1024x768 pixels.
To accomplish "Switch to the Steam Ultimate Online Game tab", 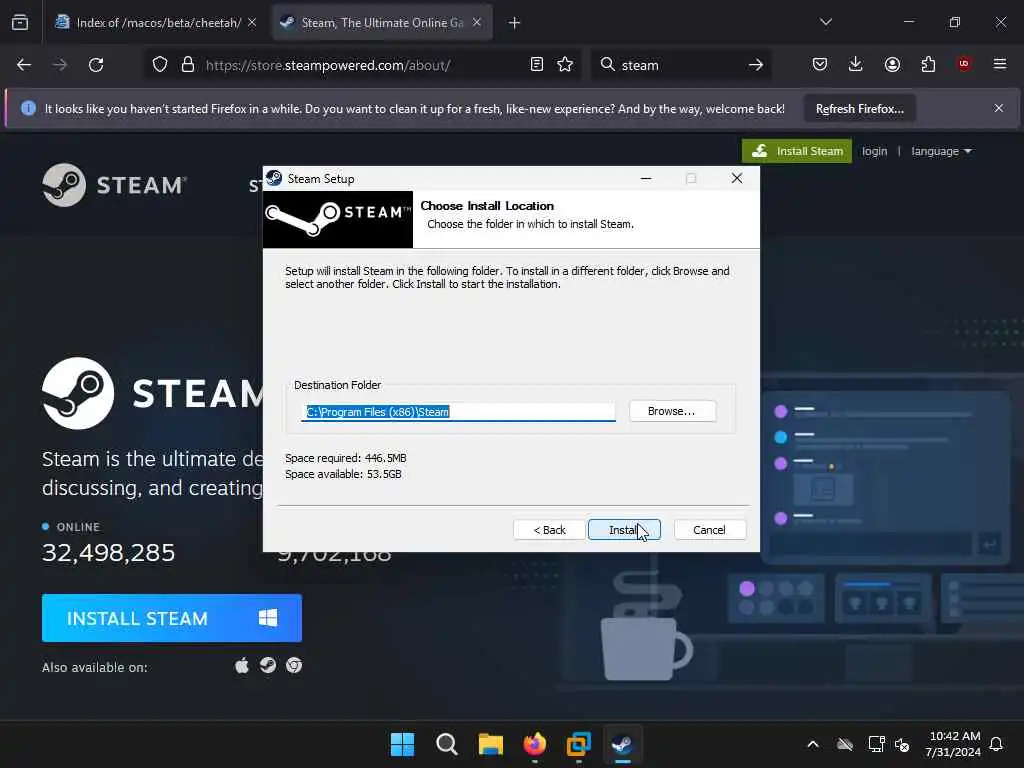I will [x=382, y=22].
